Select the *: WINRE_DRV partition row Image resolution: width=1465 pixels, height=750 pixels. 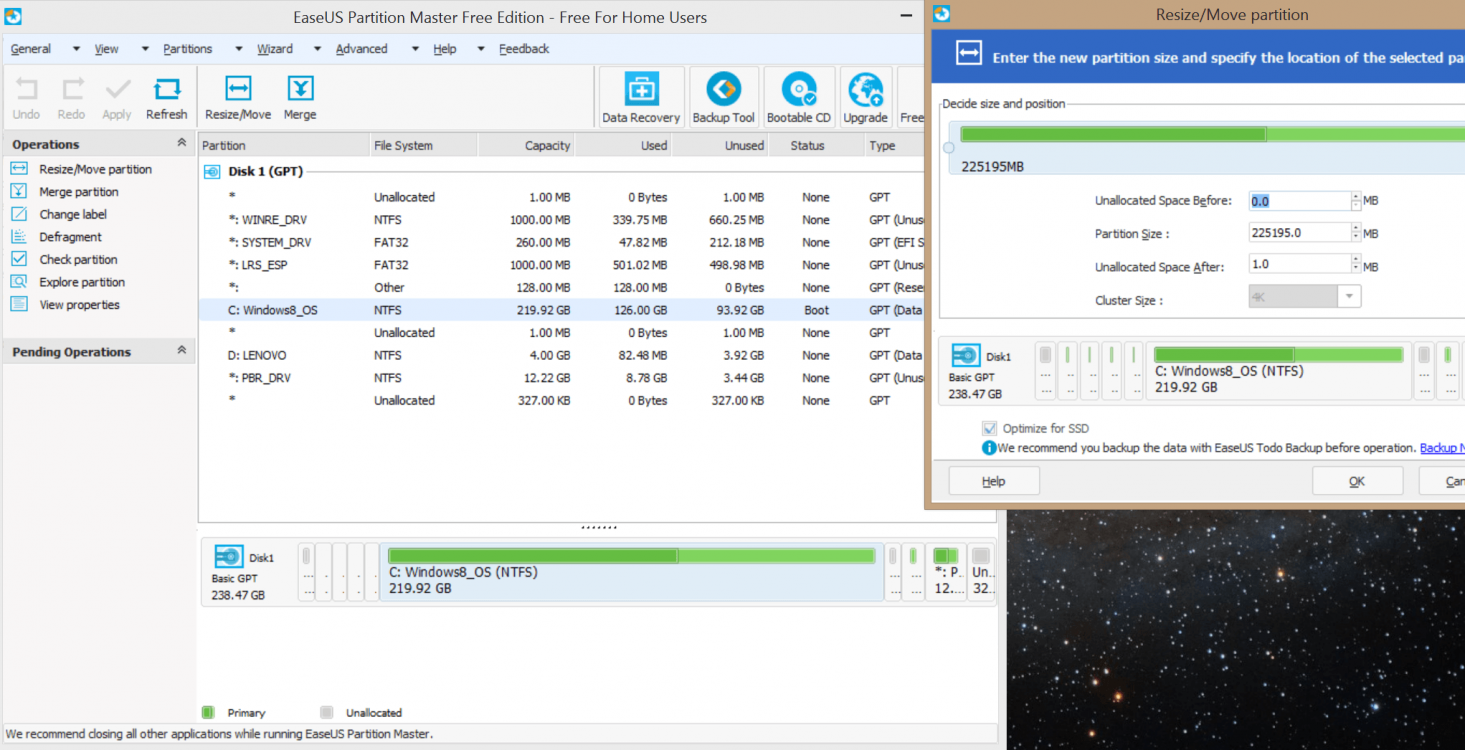point(562,220)
